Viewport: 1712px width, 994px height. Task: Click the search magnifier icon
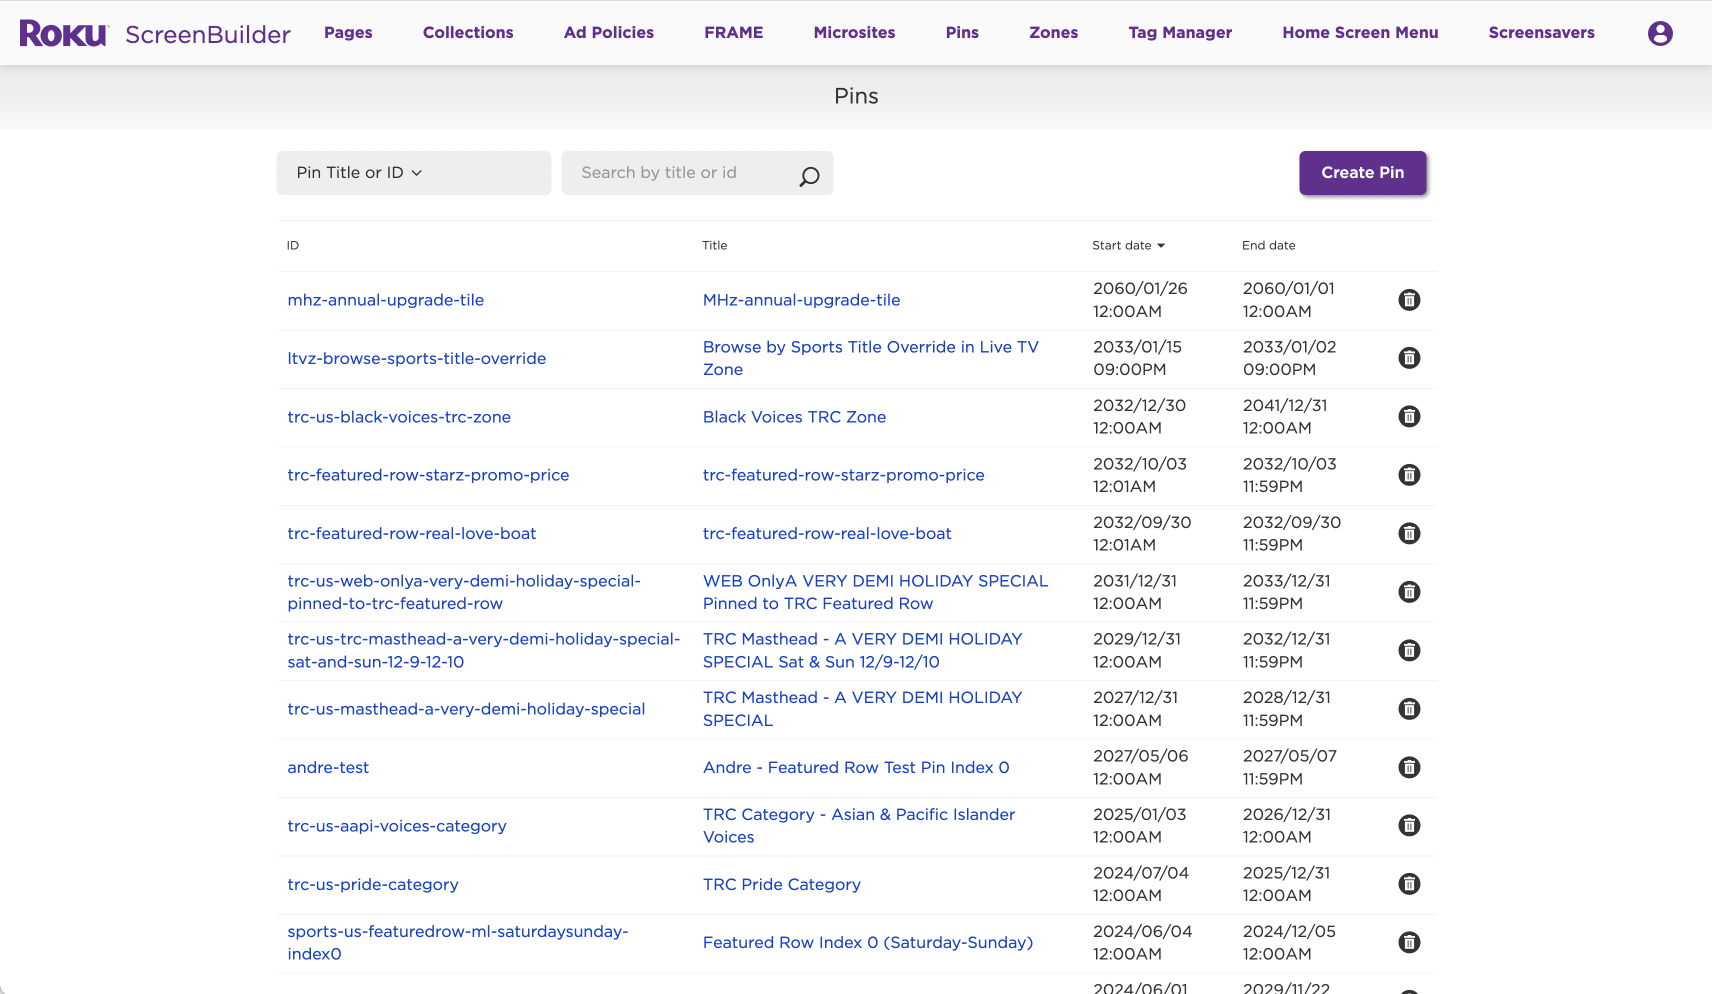pyautogui.click(x=809, y=177)
